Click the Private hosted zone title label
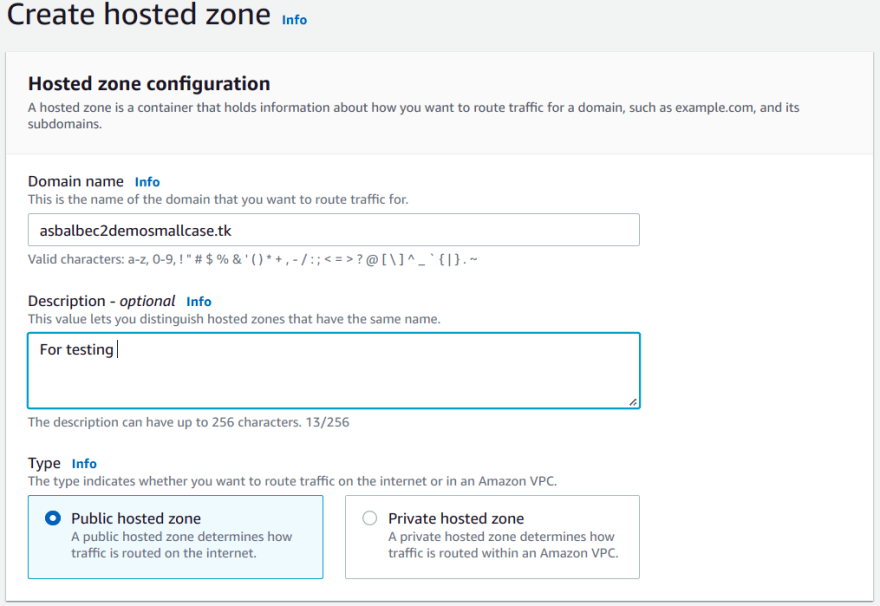This screenshot has height=606, width=880. [x=456, y=518]
